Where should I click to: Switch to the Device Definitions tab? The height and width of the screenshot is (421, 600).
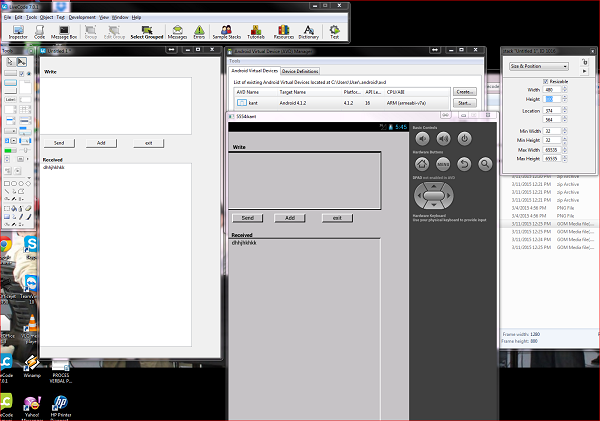300,72
